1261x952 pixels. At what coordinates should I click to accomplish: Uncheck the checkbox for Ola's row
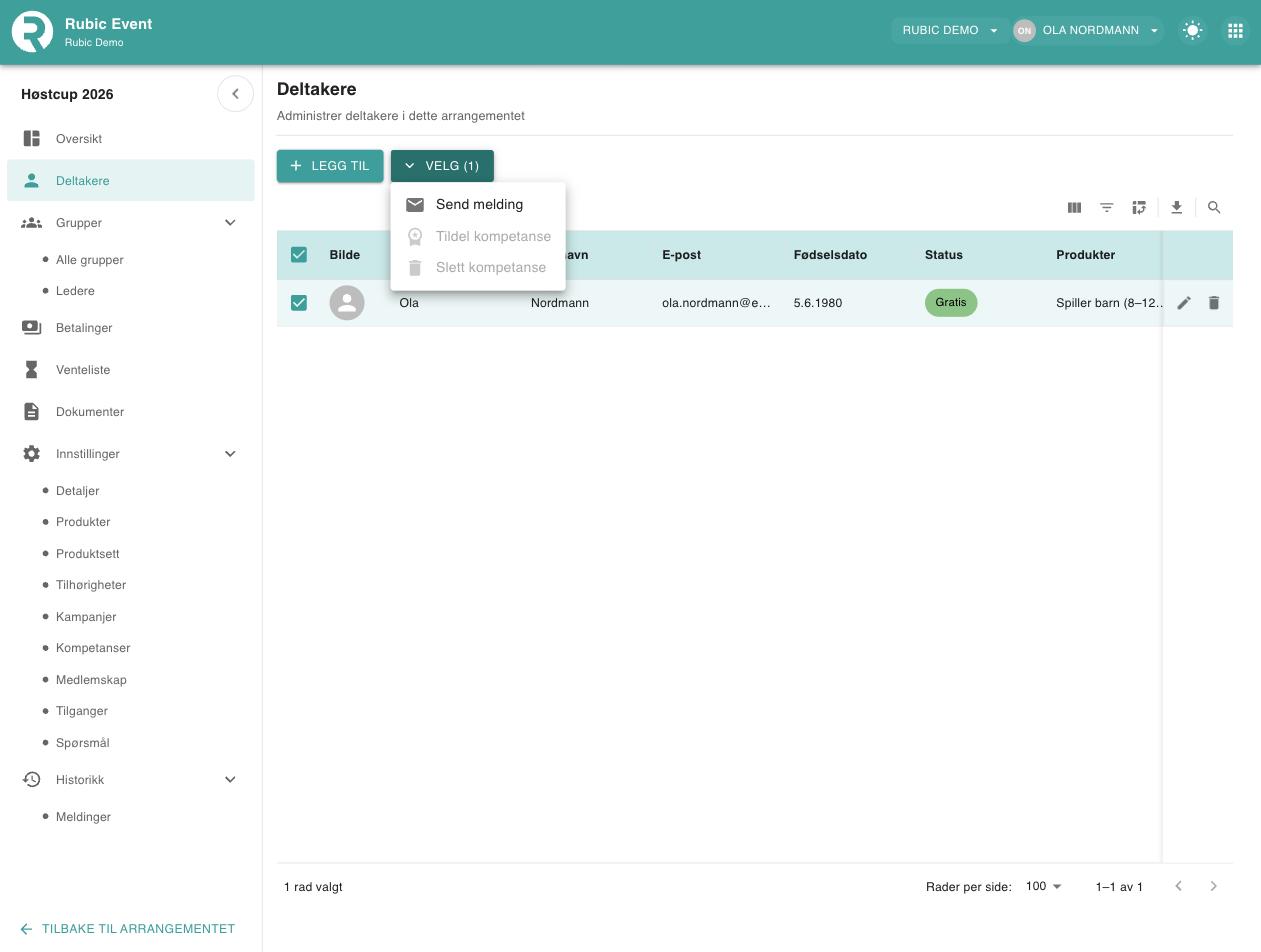click(299, 303)
